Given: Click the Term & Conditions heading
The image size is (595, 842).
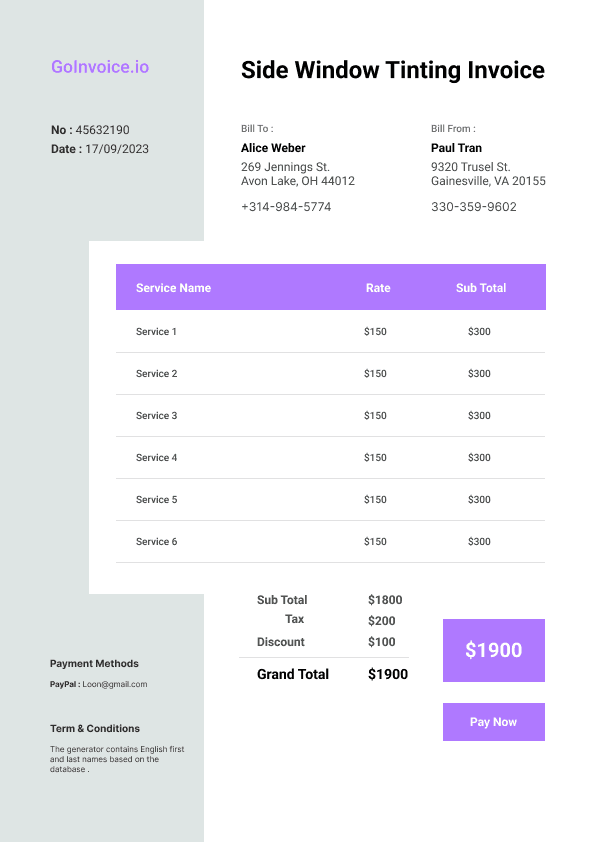Looking at the screenshot, I should point(95,728).
